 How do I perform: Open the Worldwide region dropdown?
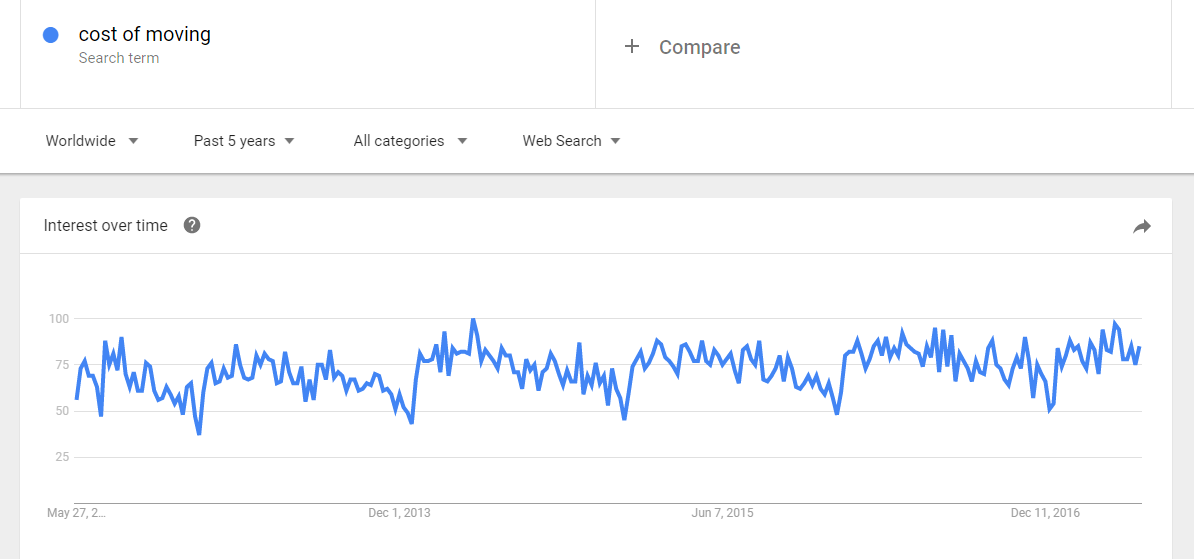pyautogui.click(x=91, y=141)
